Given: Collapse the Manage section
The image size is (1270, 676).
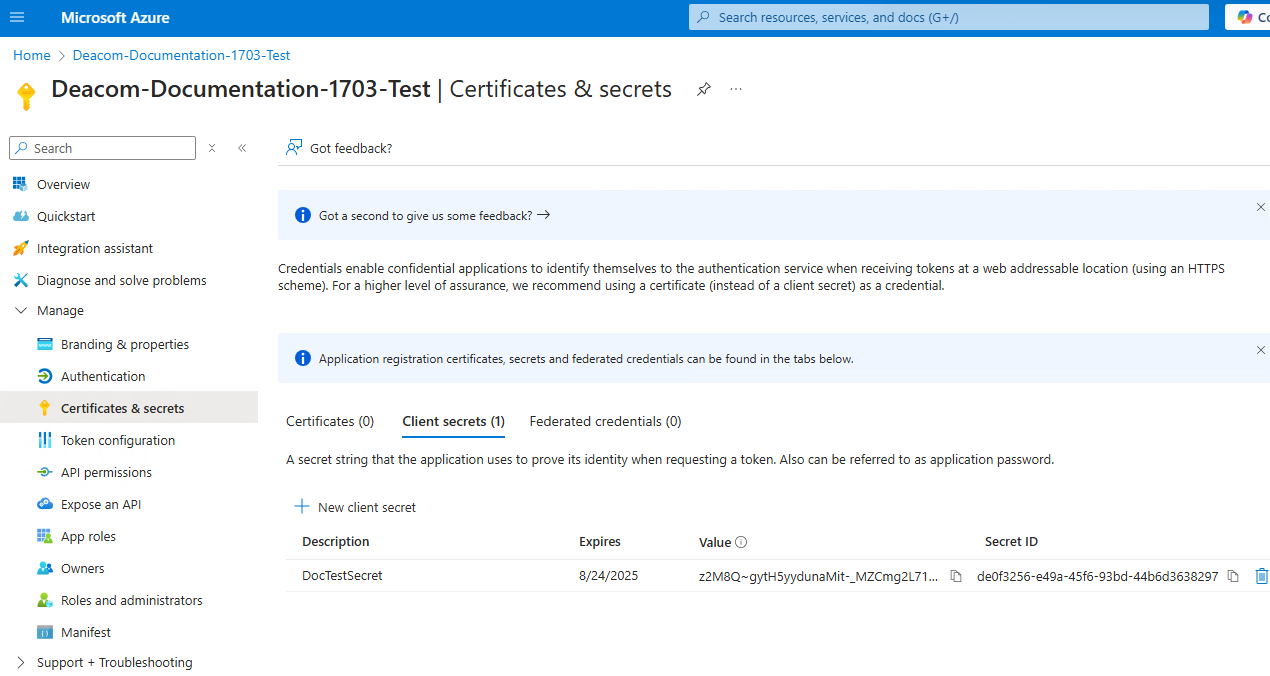Looking at the screenshot, I should pos(20,311).
